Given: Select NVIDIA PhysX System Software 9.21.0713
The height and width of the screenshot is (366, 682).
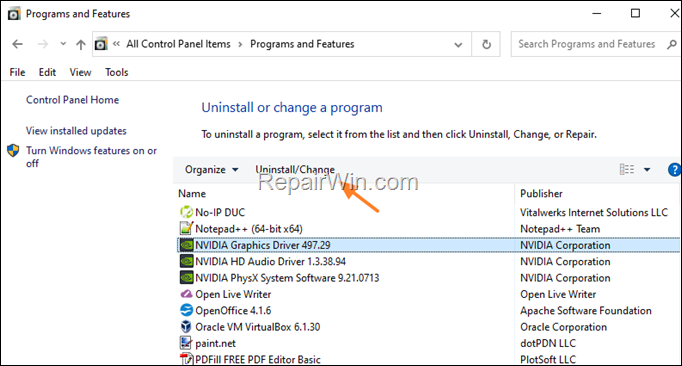Looking at the screenshot, I should pos(287,278).
